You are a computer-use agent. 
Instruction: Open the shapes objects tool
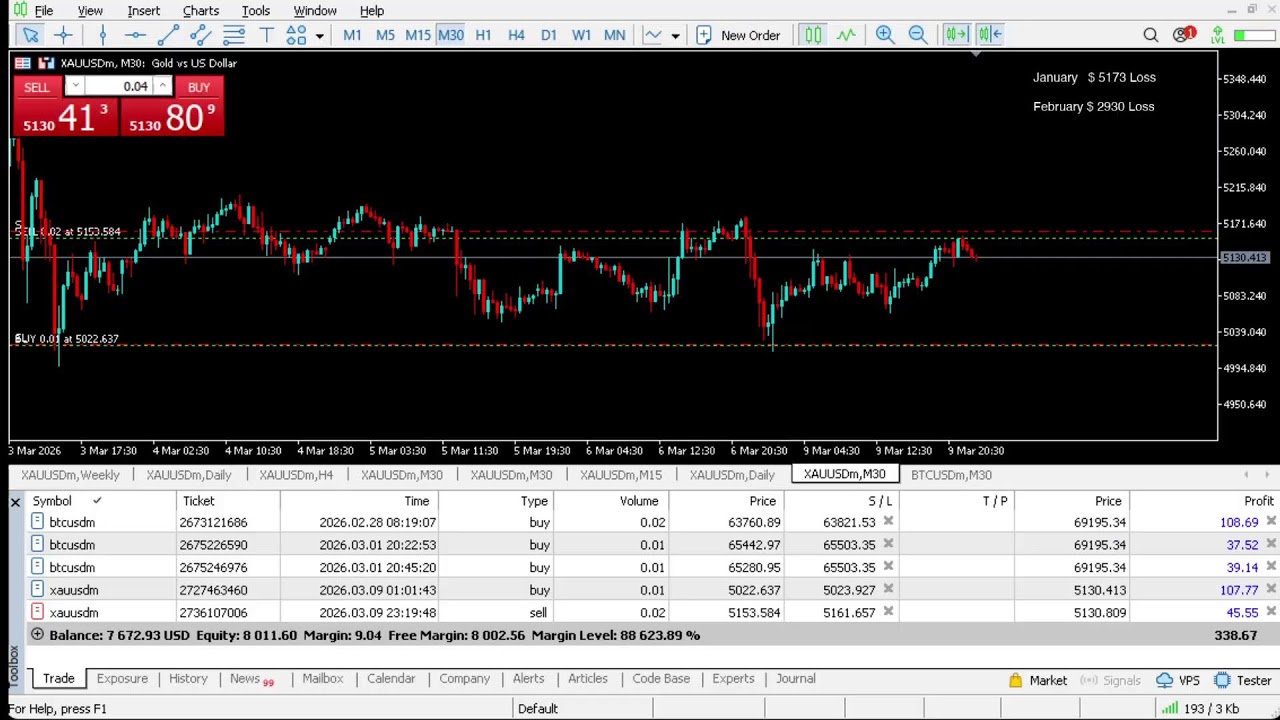(x=296, y=35)
